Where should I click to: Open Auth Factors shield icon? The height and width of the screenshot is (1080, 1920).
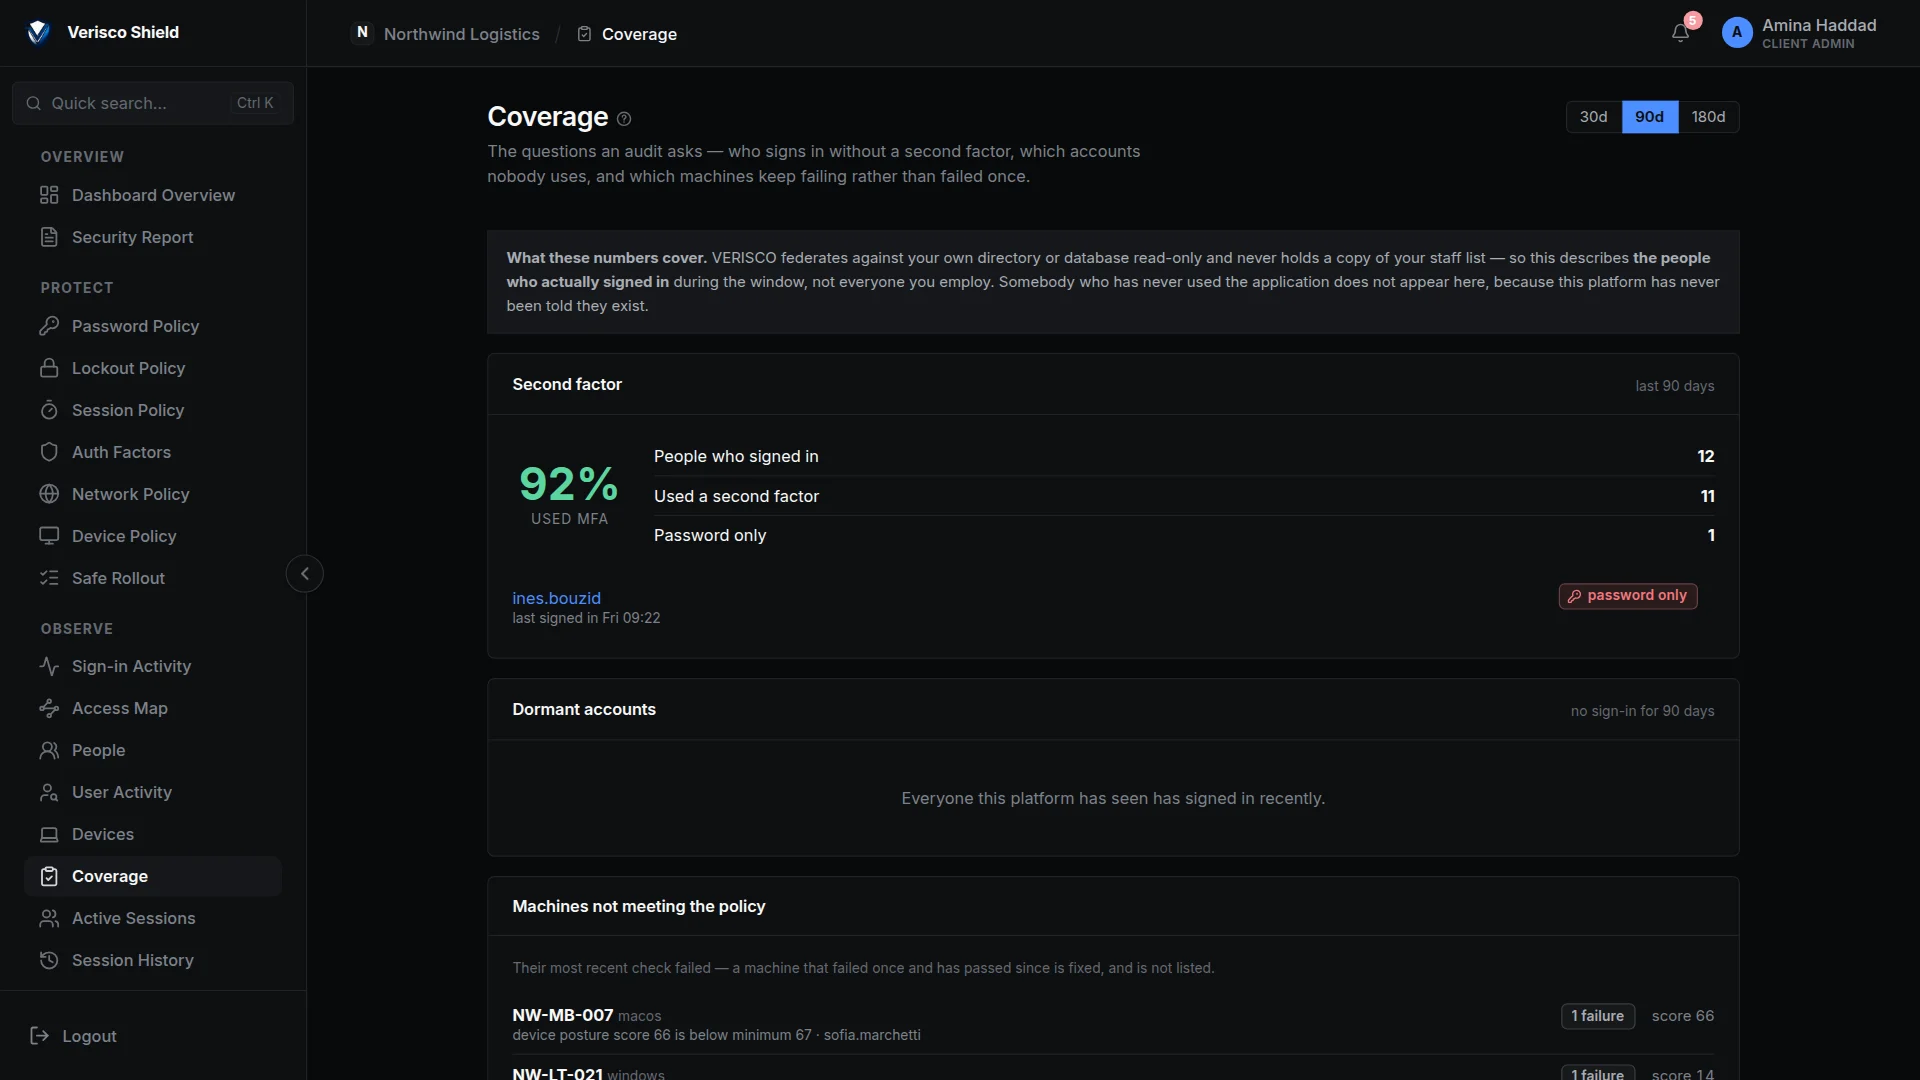pyautogui.click(x=49, y=452)
